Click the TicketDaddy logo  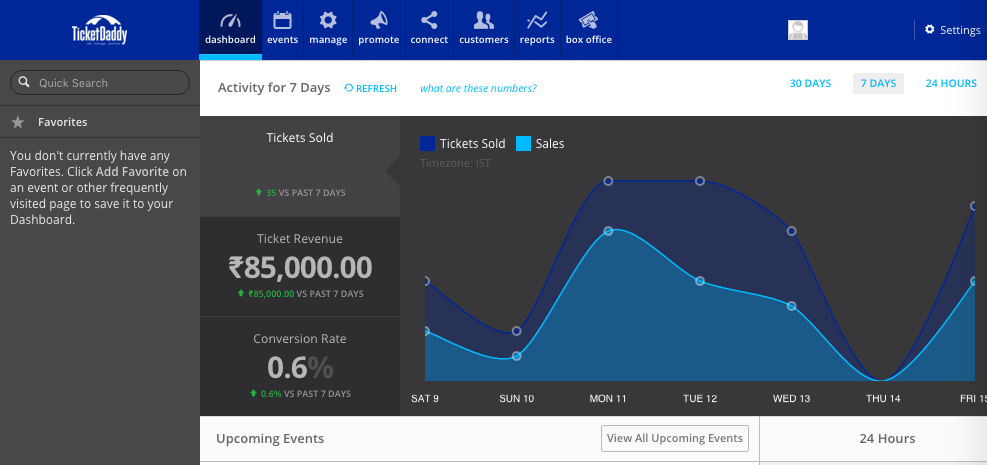point(99,30)
